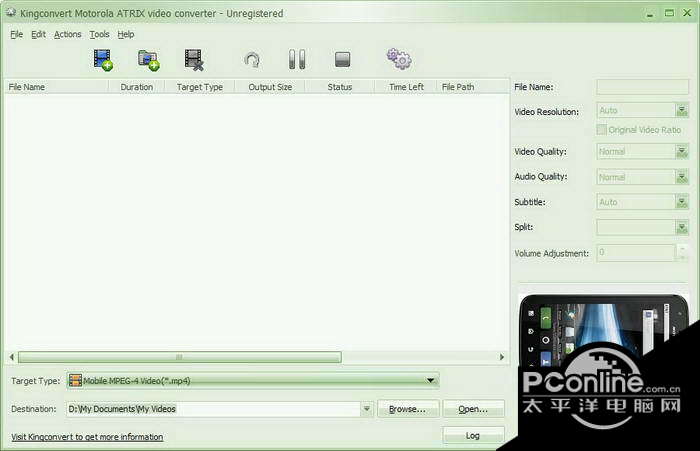Click the Log button

473,435
